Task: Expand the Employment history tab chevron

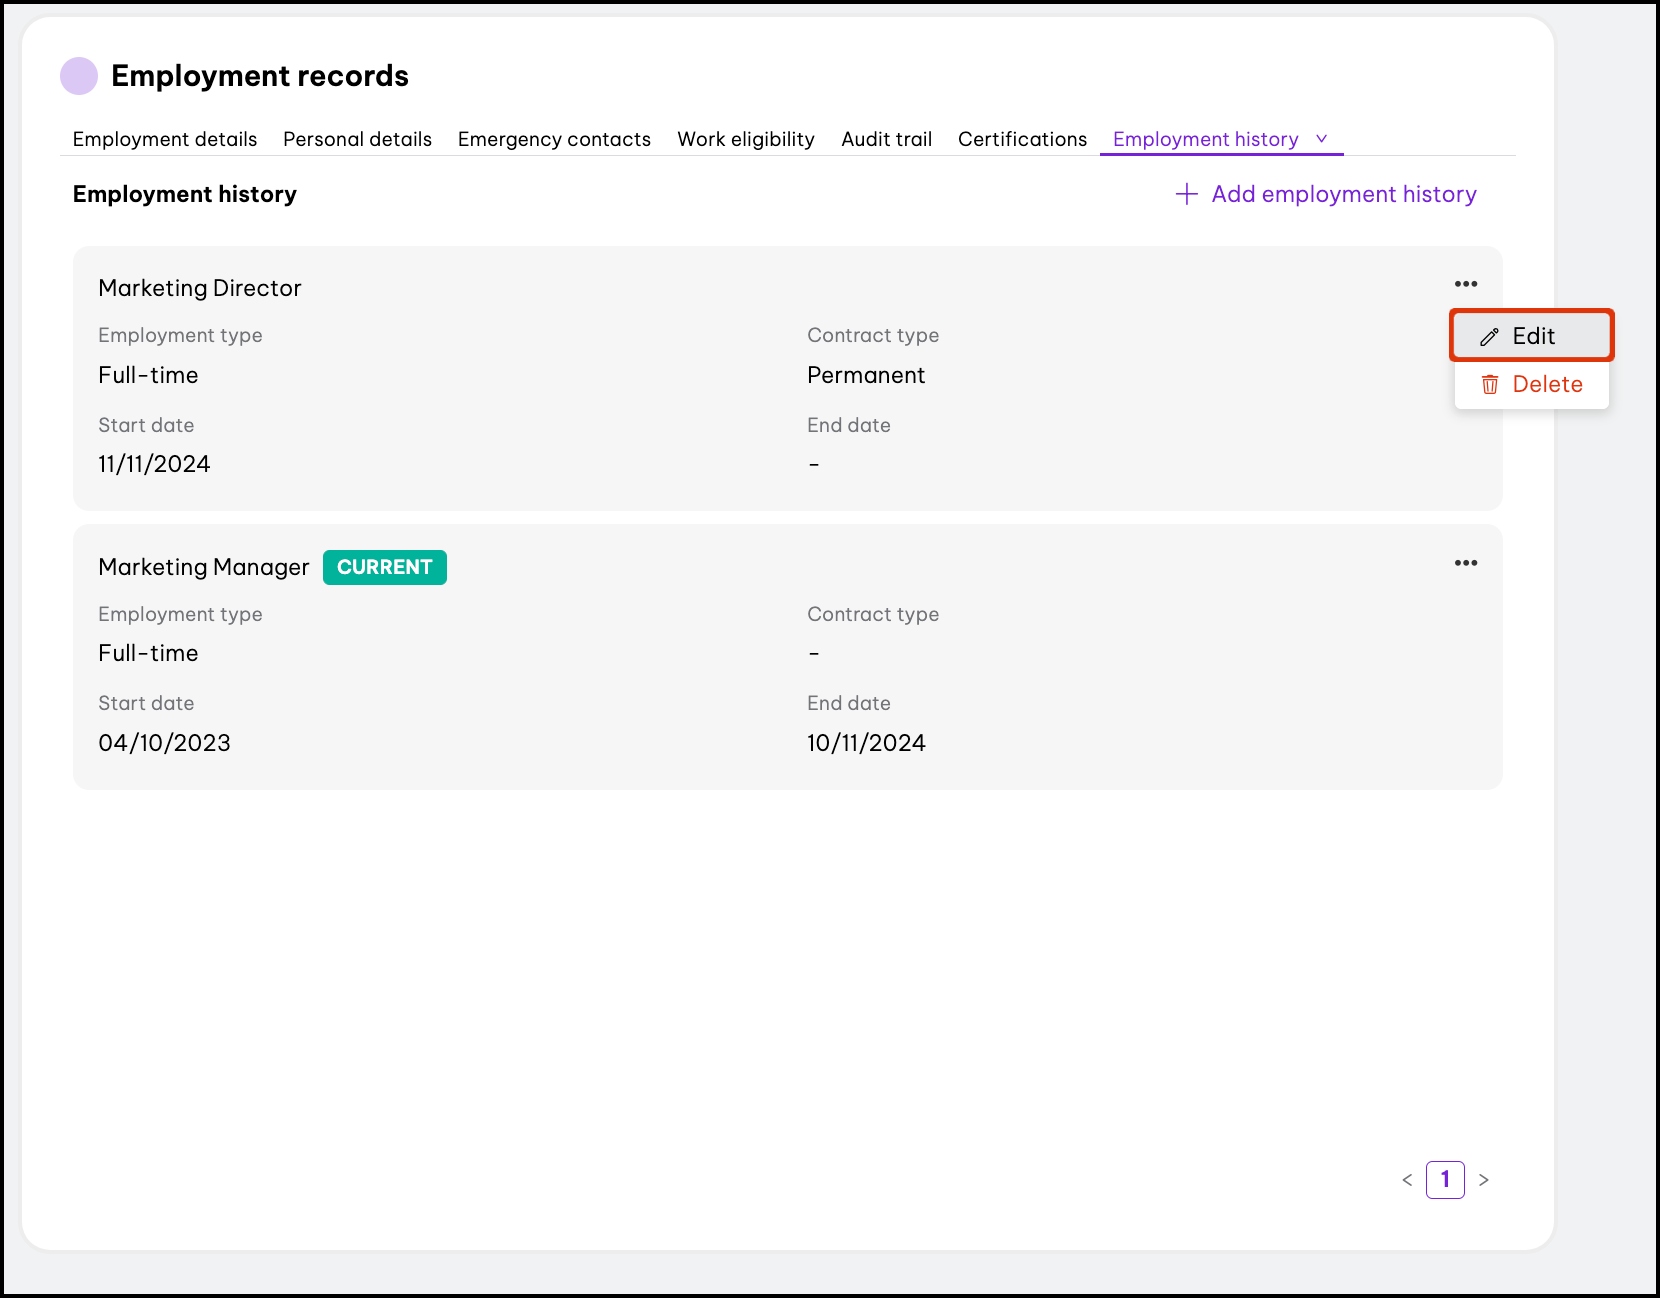Action: (x=1321, y=139)
